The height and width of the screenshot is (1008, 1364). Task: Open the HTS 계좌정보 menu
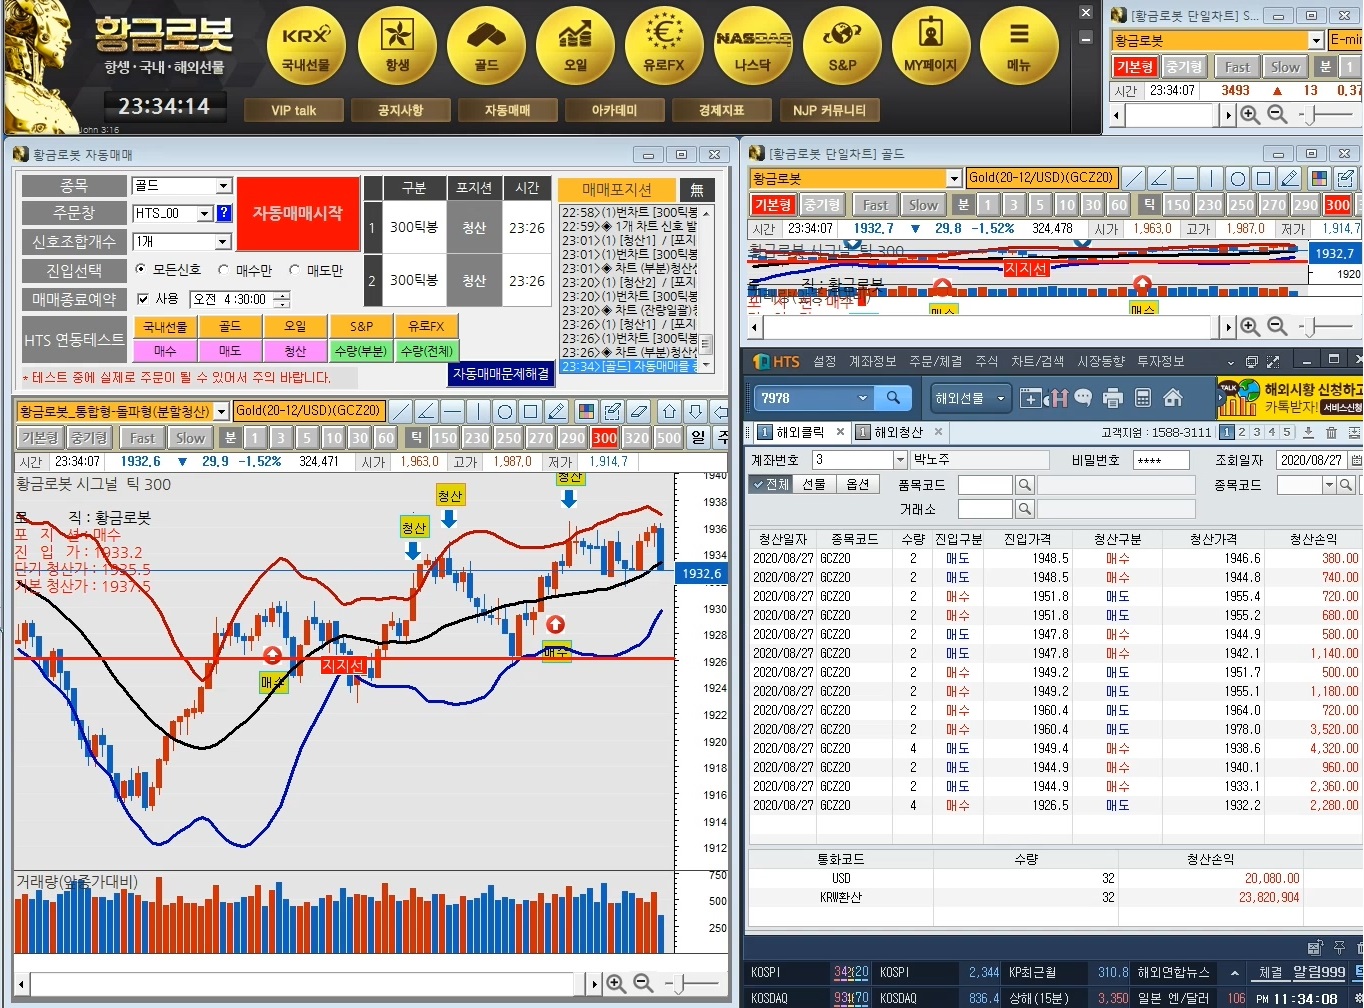tap(872, 361)
